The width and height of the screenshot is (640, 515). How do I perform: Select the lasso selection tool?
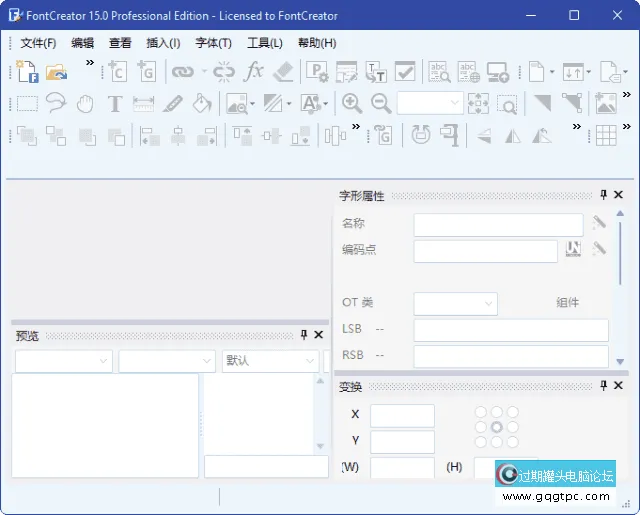[56, 103]
